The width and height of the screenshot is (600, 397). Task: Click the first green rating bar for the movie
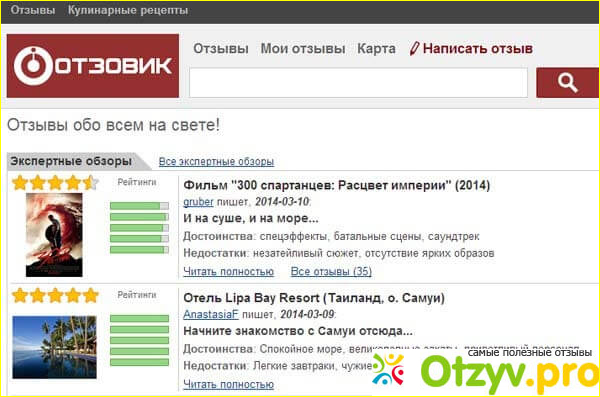[139, 206]
